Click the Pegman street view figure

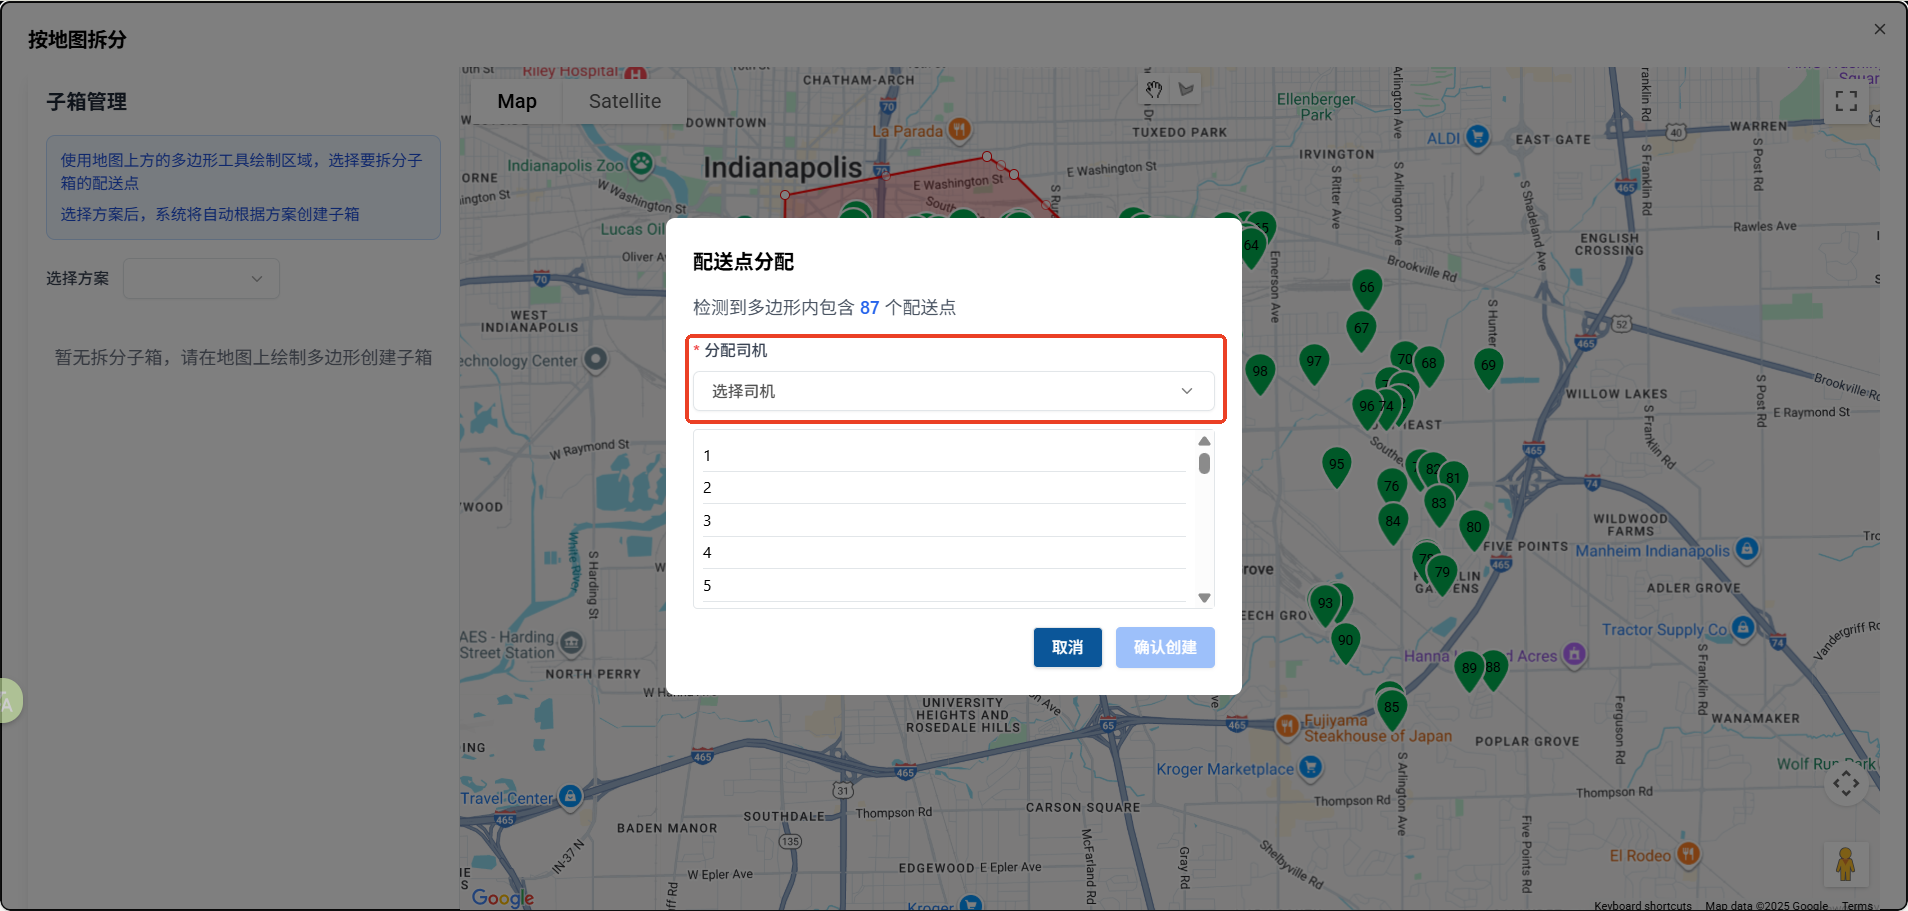(x=1845, y=864)
